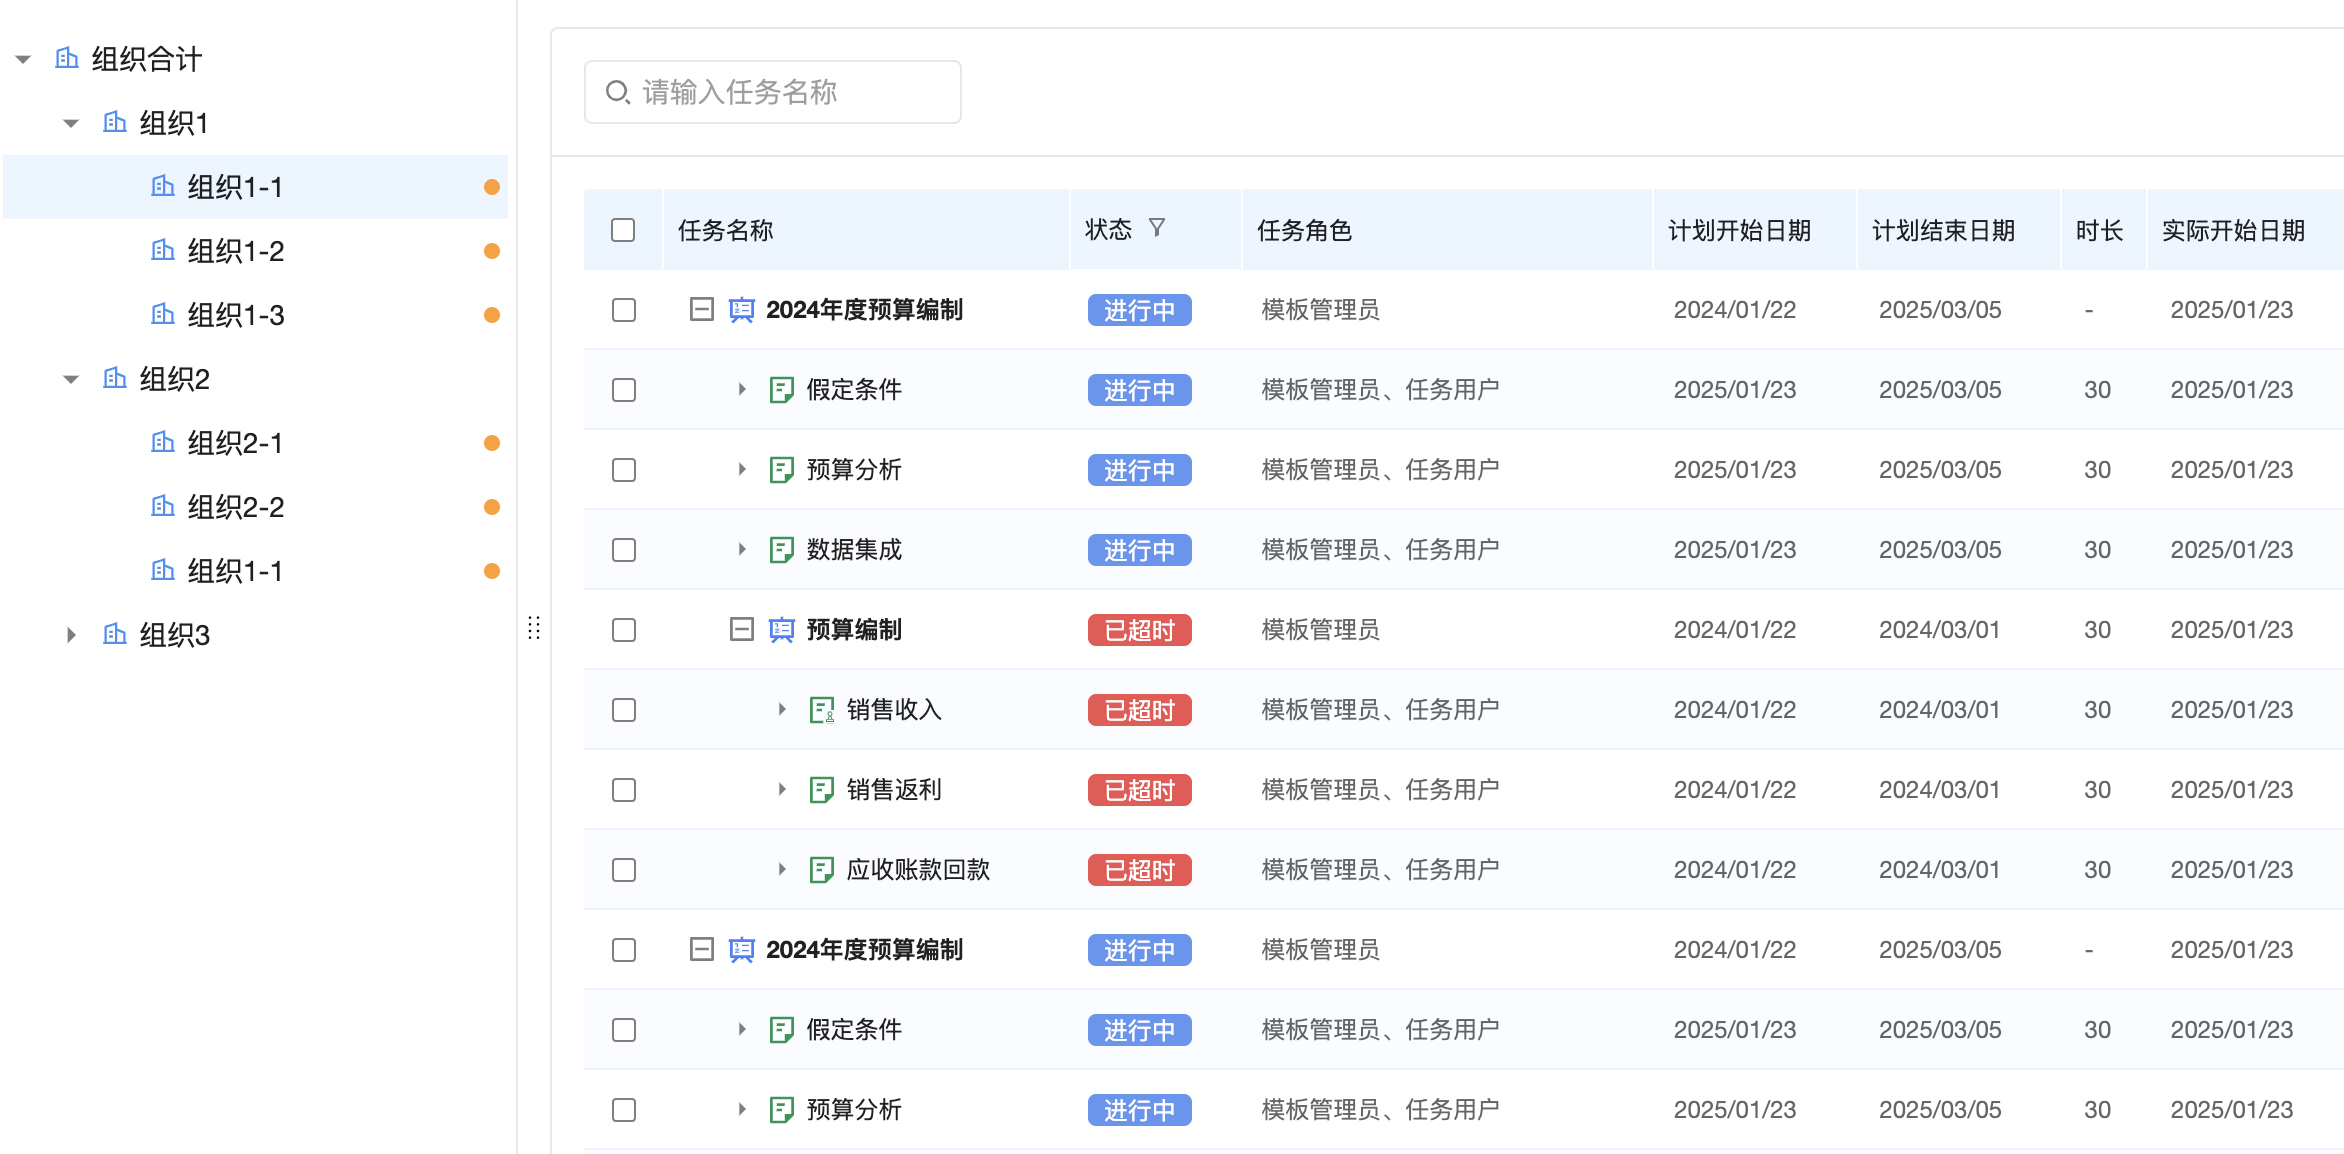Check the checkbox for 预算编制 row

pyautogui.click(x=623, y=630)
